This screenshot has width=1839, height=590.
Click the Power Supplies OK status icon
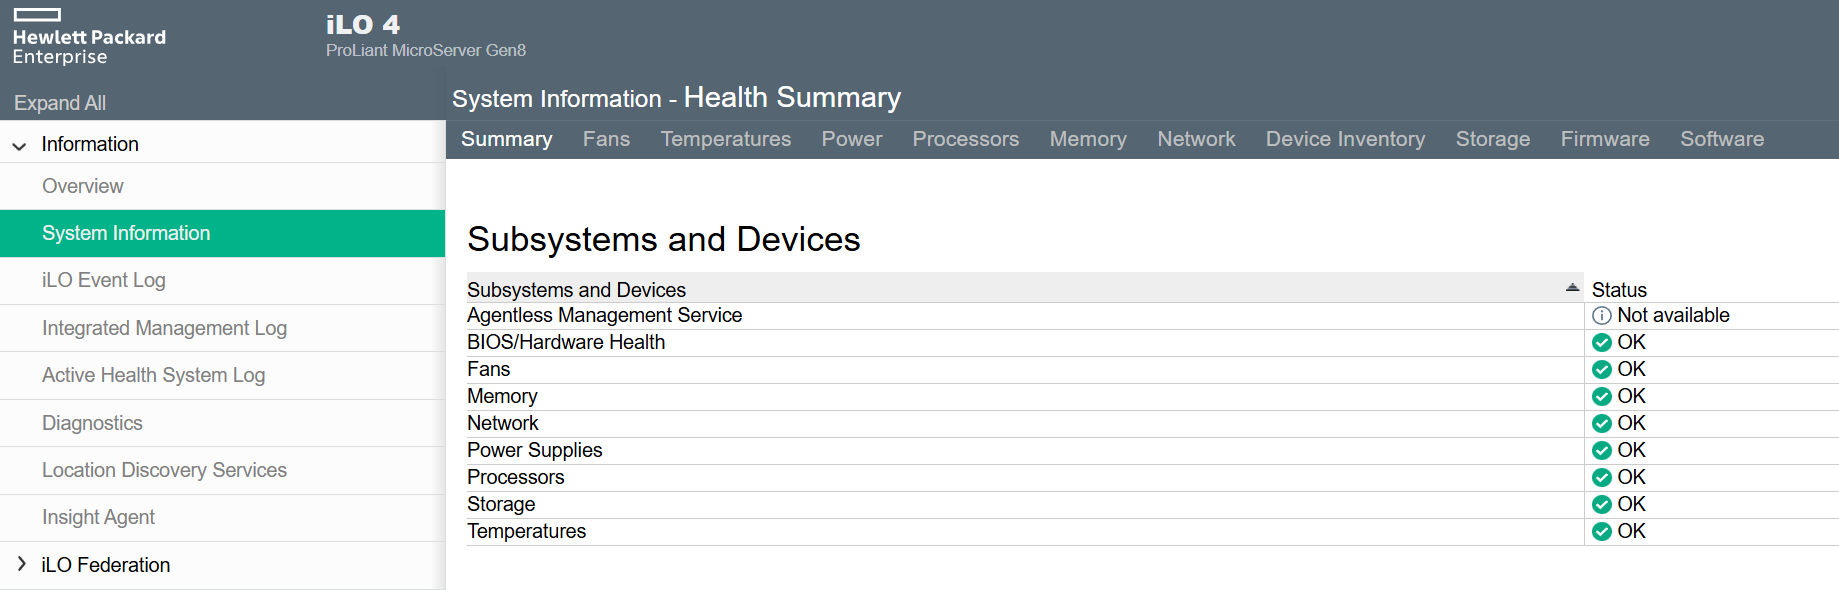[1601, 451]
